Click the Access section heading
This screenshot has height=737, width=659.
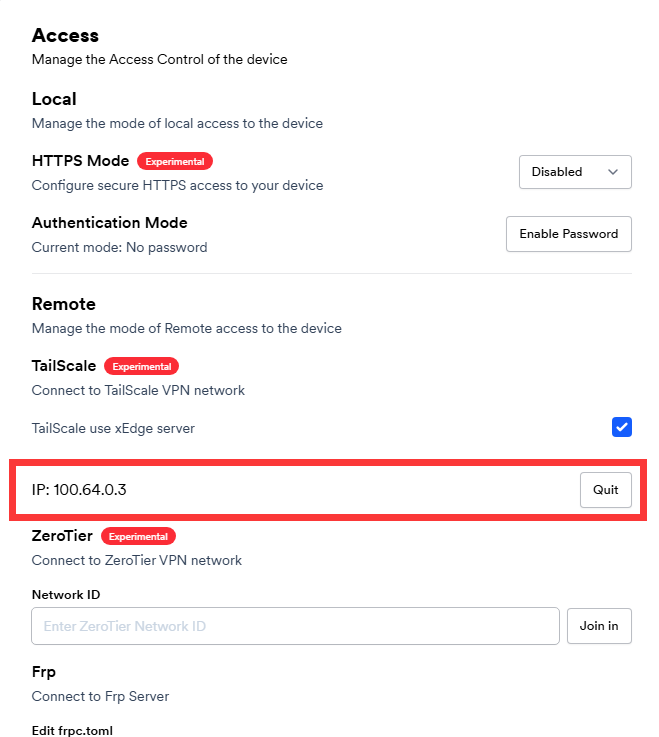[65, 35]
